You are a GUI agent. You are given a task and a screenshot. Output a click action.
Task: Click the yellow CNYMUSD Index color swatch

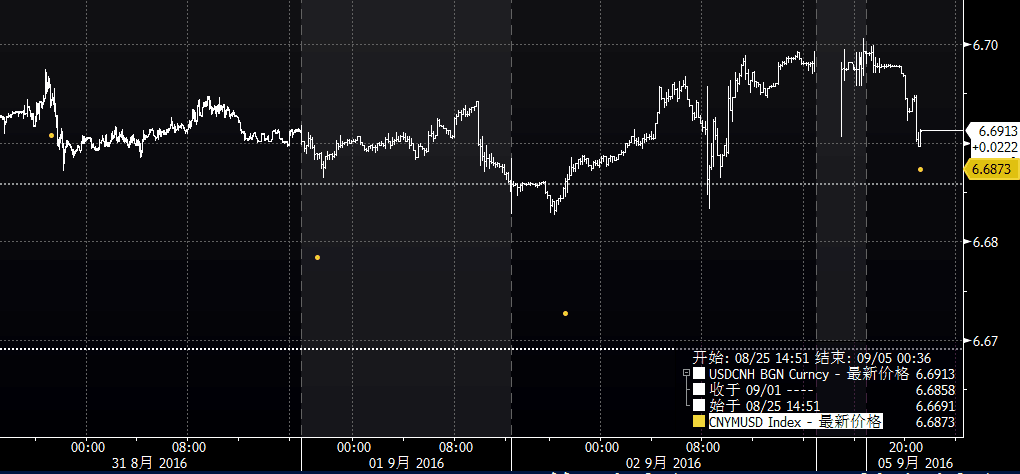(x=699, y=422)
